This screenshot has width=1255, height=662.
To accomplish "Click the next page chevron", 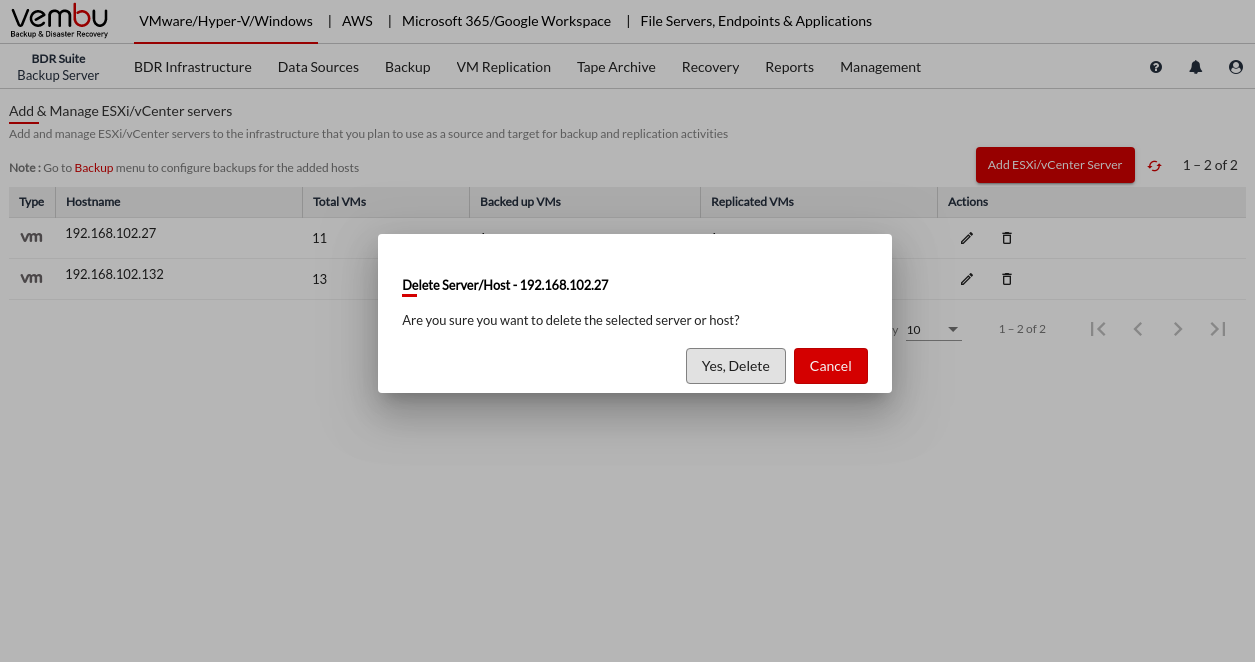I will tap(1178, 329).
